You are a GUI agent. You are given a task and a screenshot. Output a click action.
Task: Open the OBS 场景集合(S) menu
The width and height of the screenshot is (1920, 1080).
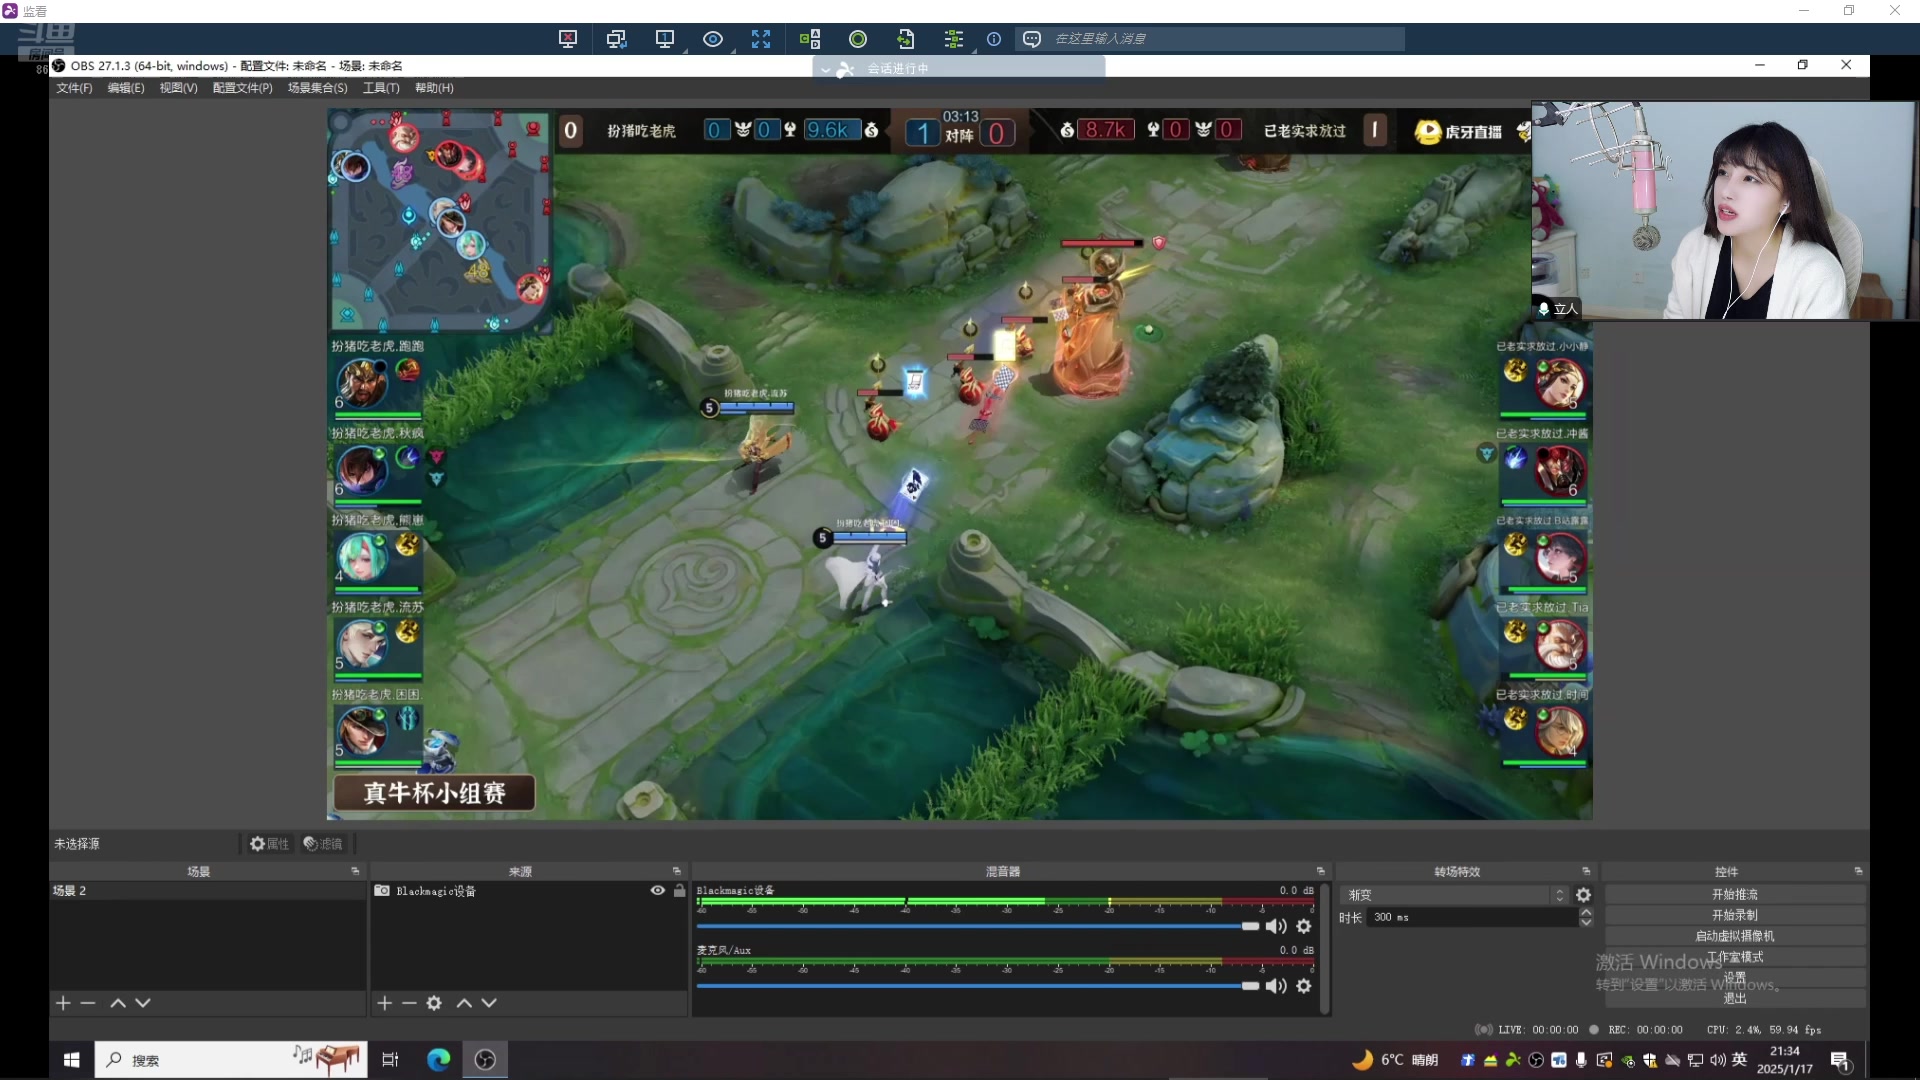click(x=318, y=88)
